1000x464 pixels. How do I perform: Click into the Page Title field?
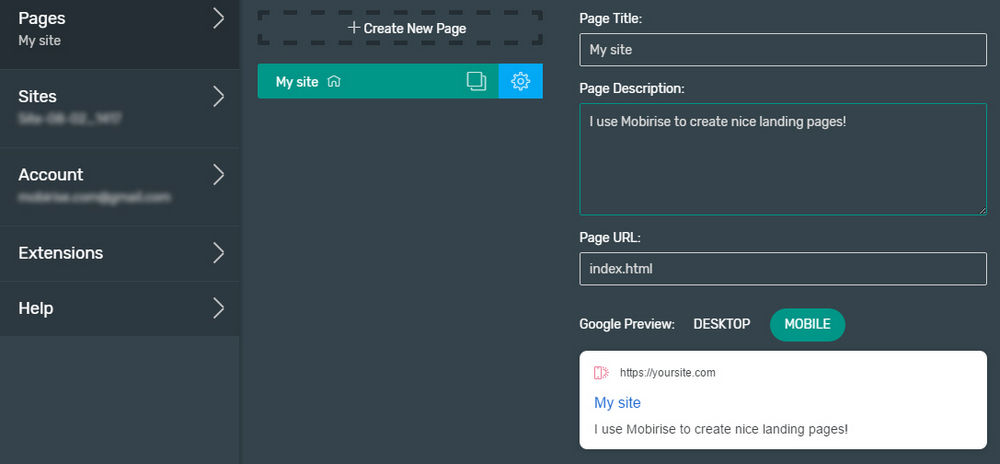(x=782, y=50)
